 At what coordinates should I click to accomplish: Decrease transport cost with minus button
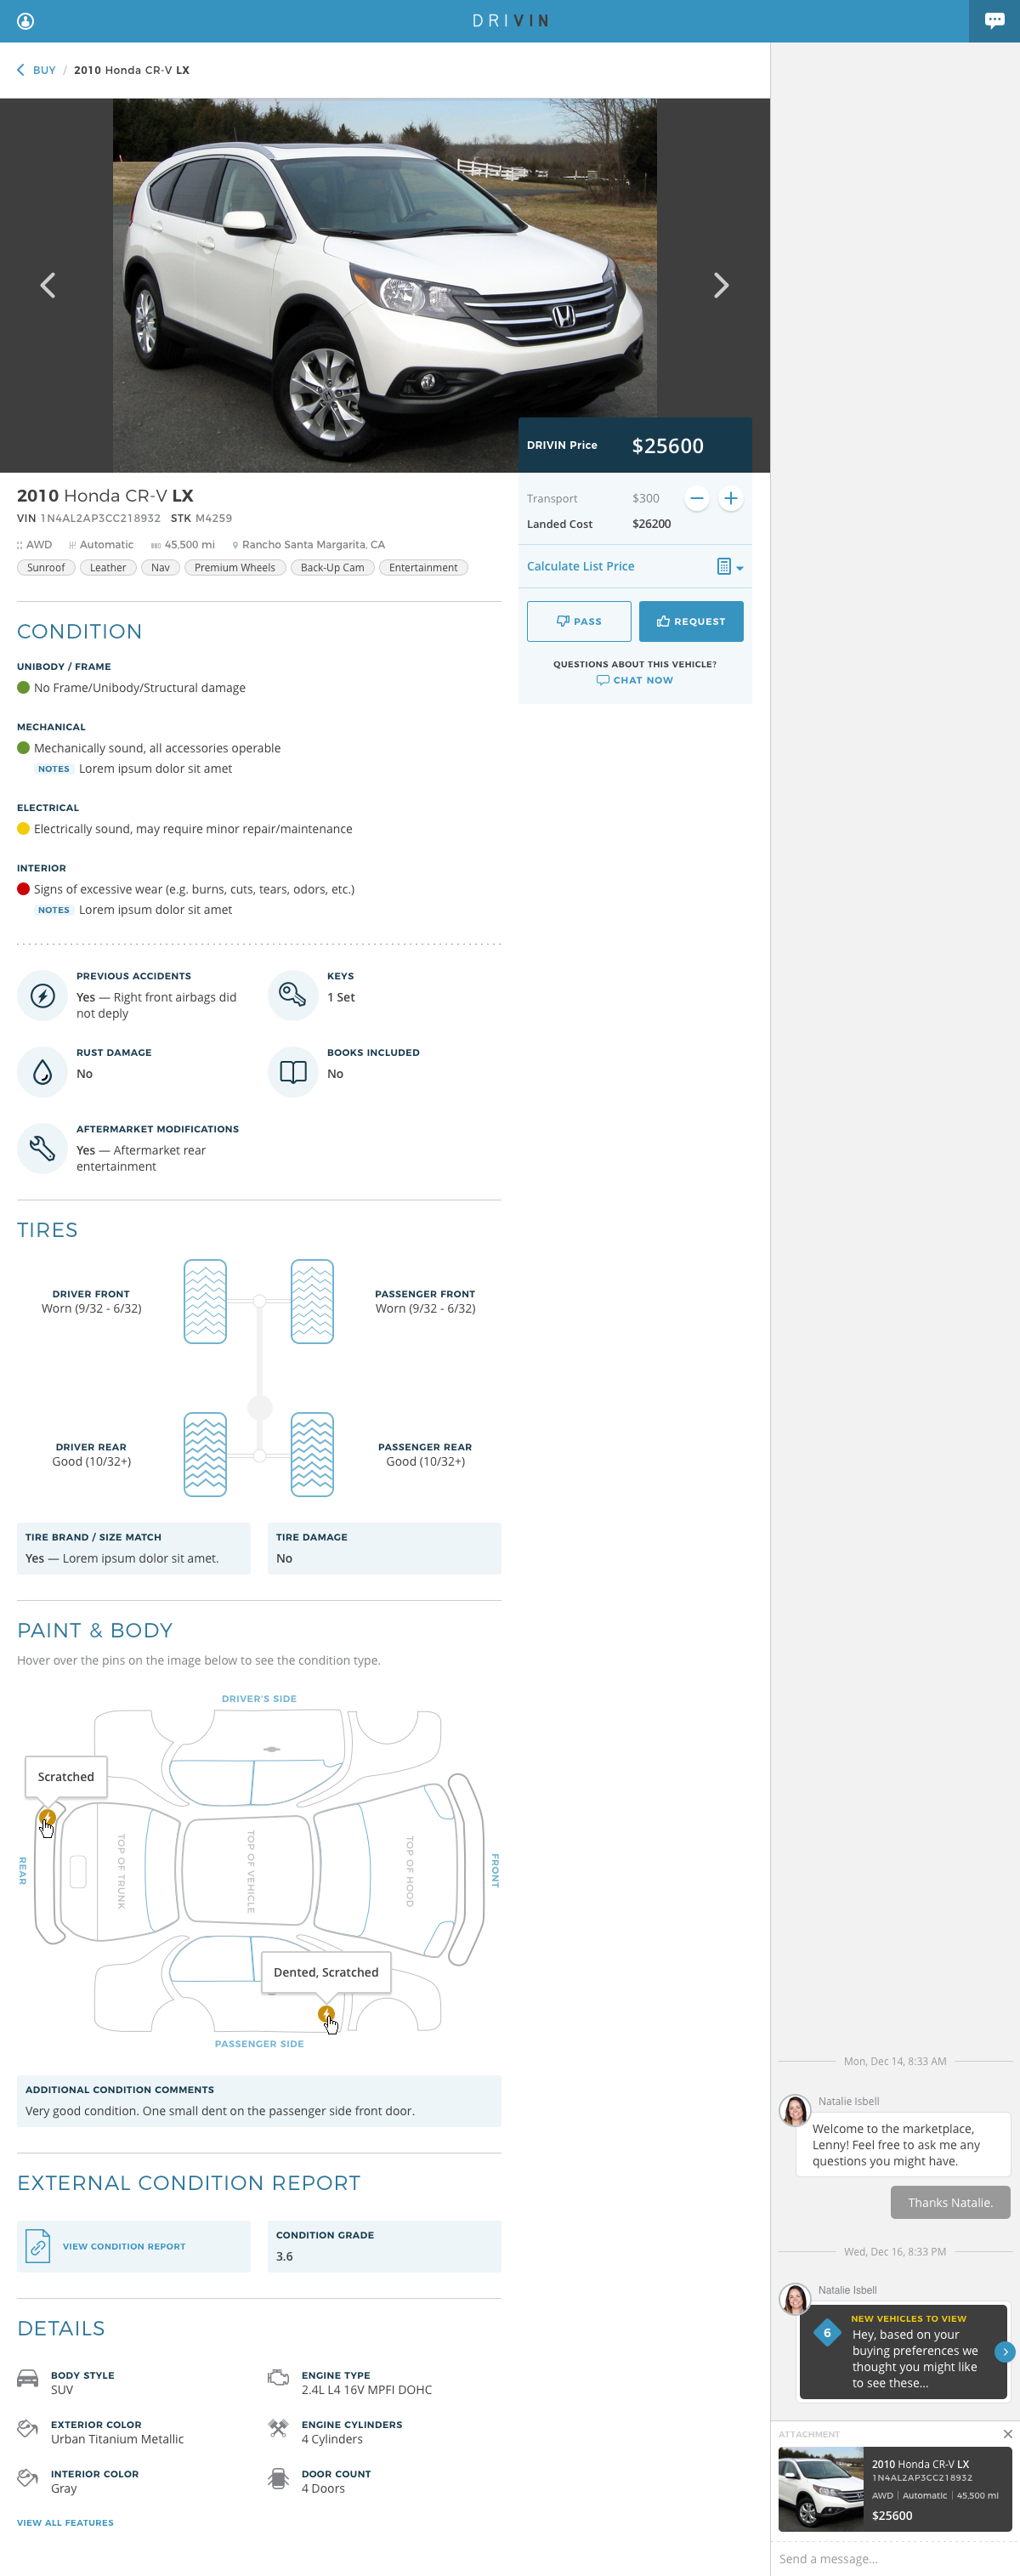pyautogui.click(x=697, y=498)
